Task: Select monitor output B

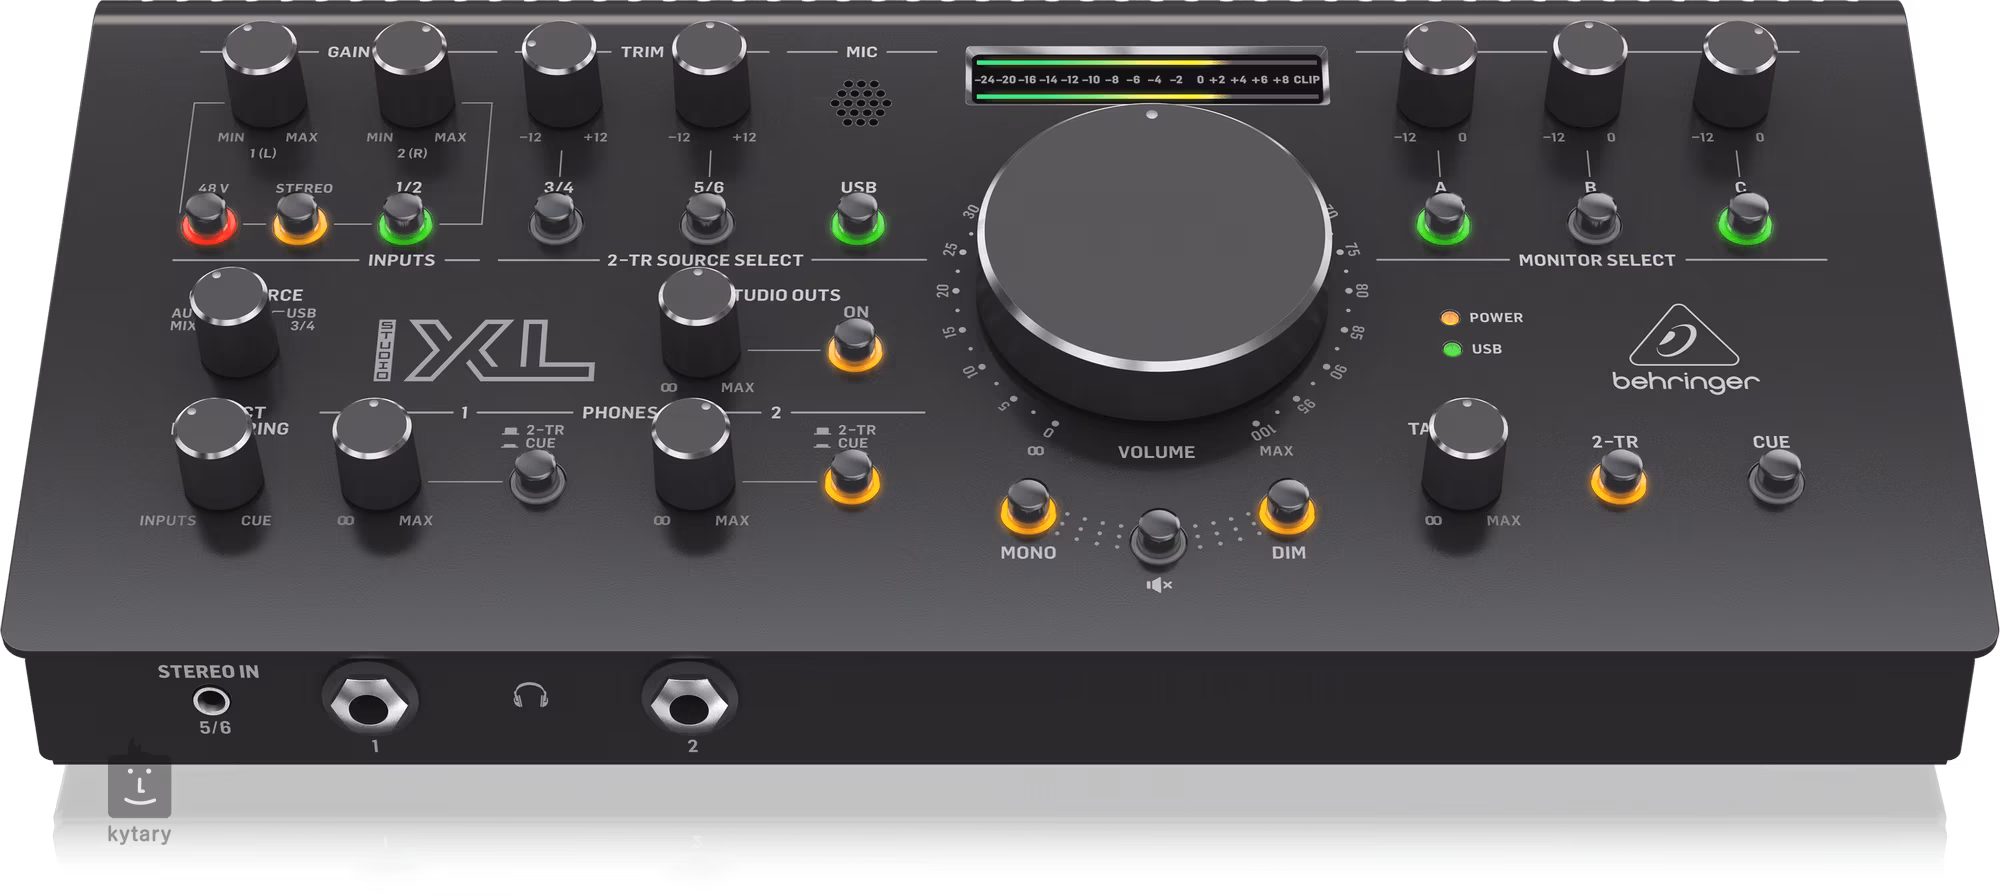Action: point(1593,218)
